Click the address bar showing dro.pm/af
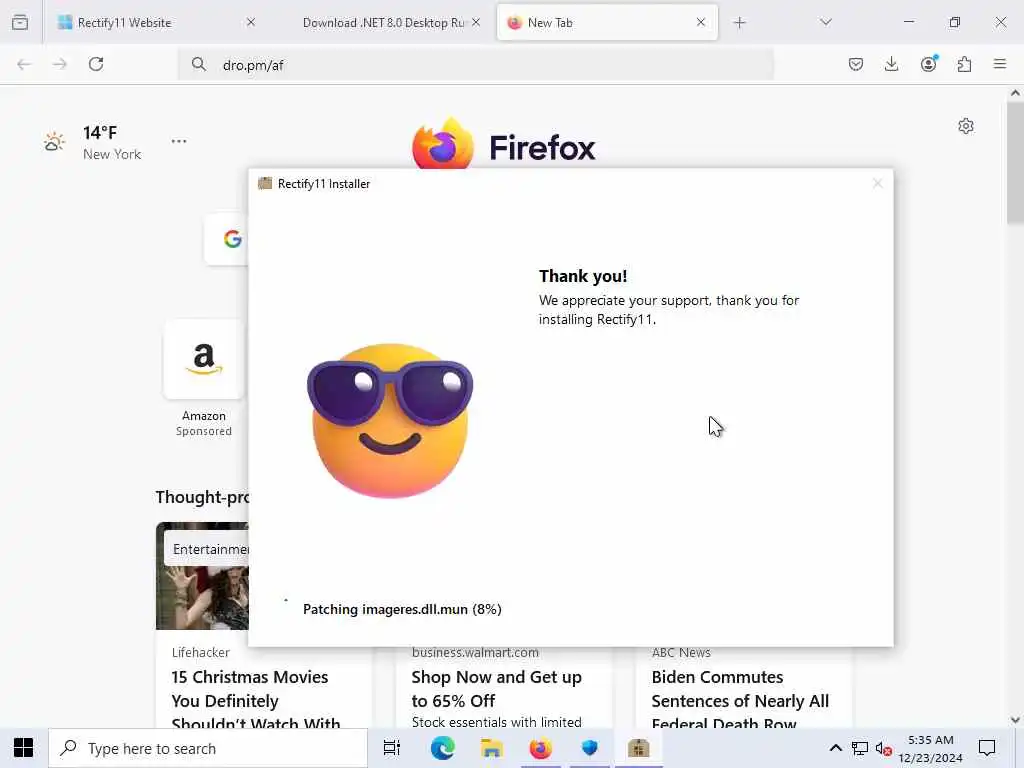The image size is (1024, 768). (475, 65)
